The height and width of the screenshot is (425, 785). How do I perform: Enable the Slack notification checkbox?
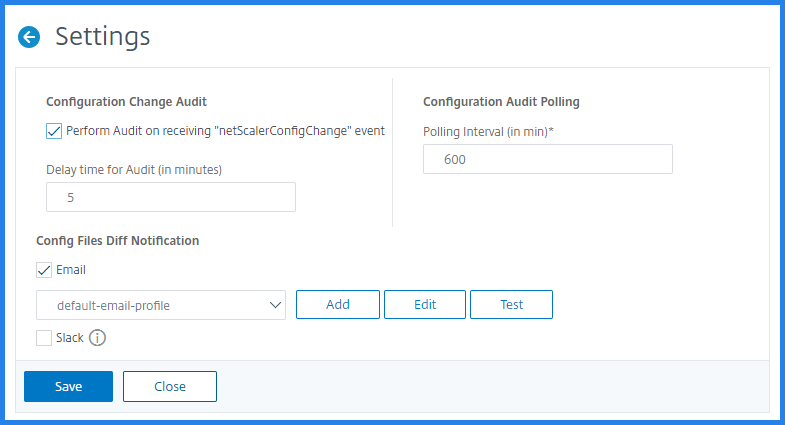click(44, 338)
